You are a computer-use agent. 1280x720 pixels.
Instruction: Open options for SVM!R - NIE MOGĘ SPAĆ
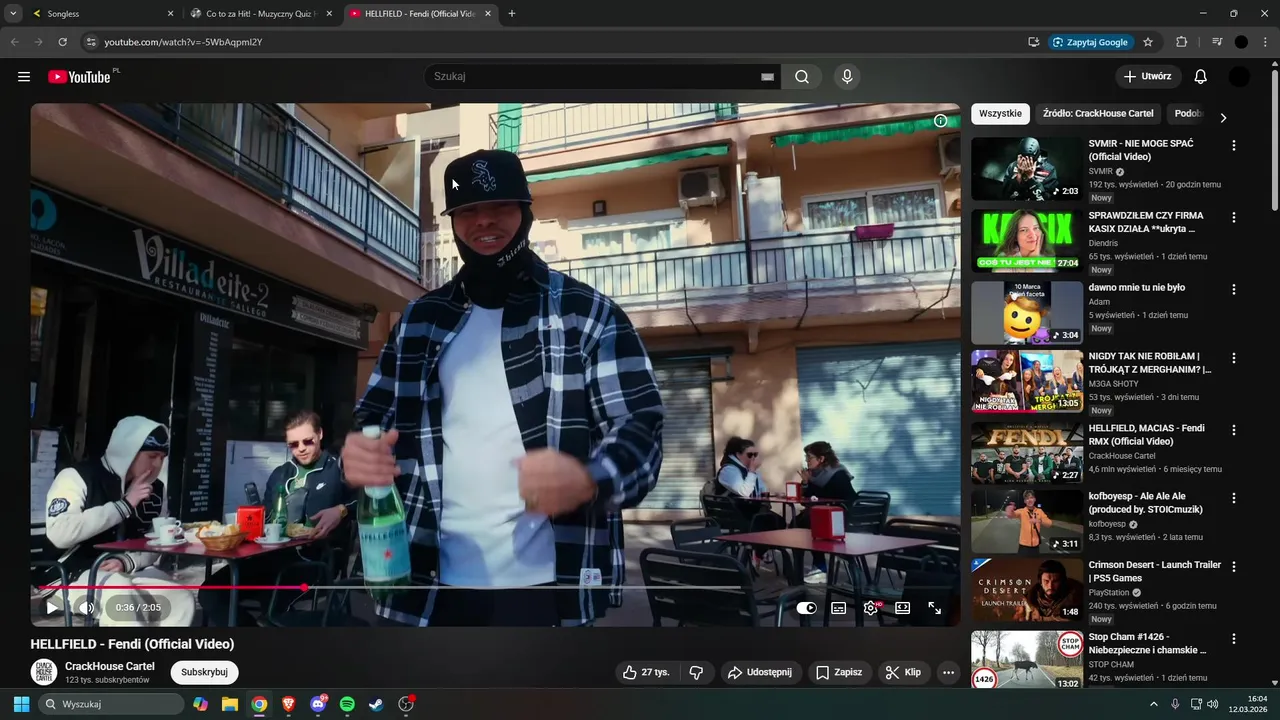(x=1233, y=145)
